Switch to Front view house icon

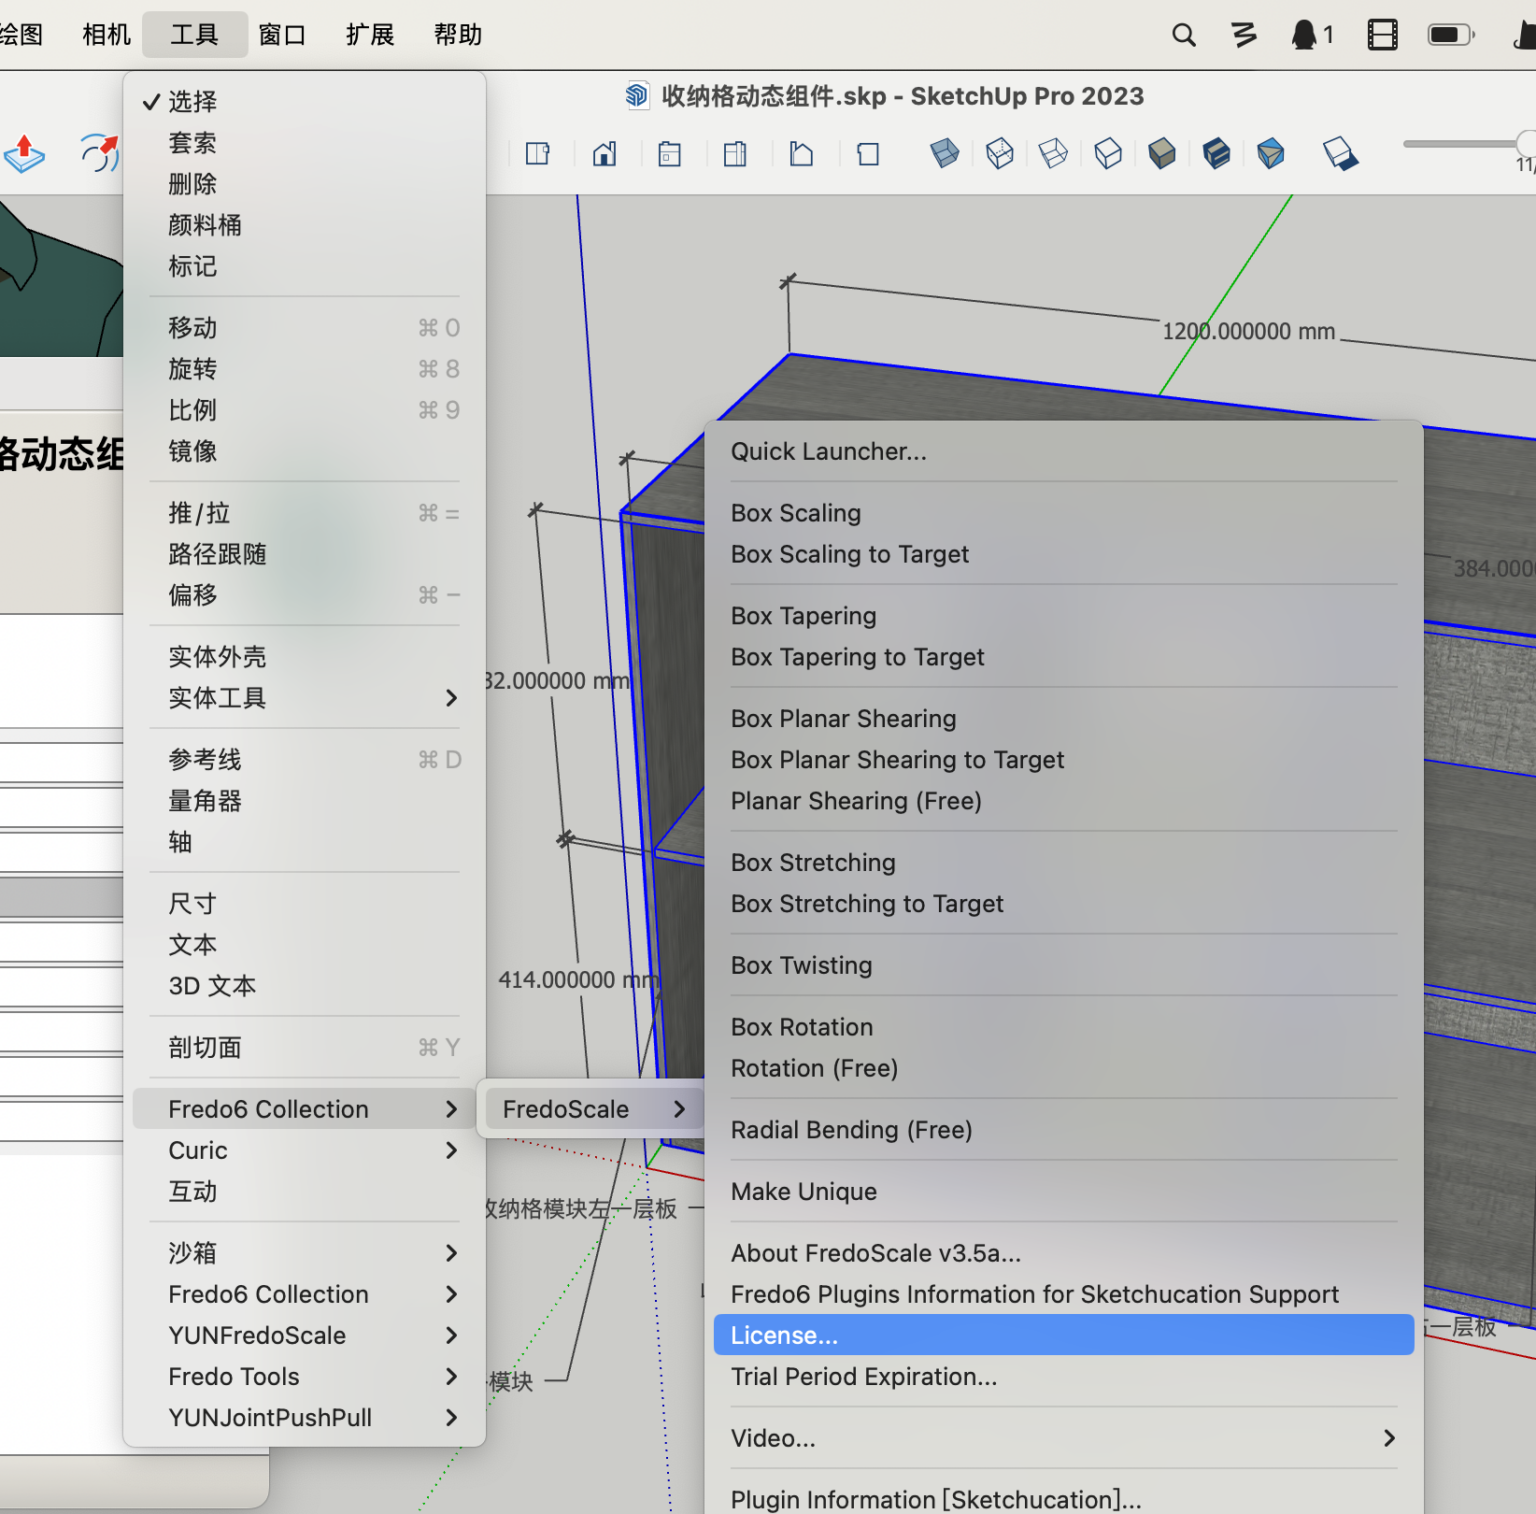(604, 154)
